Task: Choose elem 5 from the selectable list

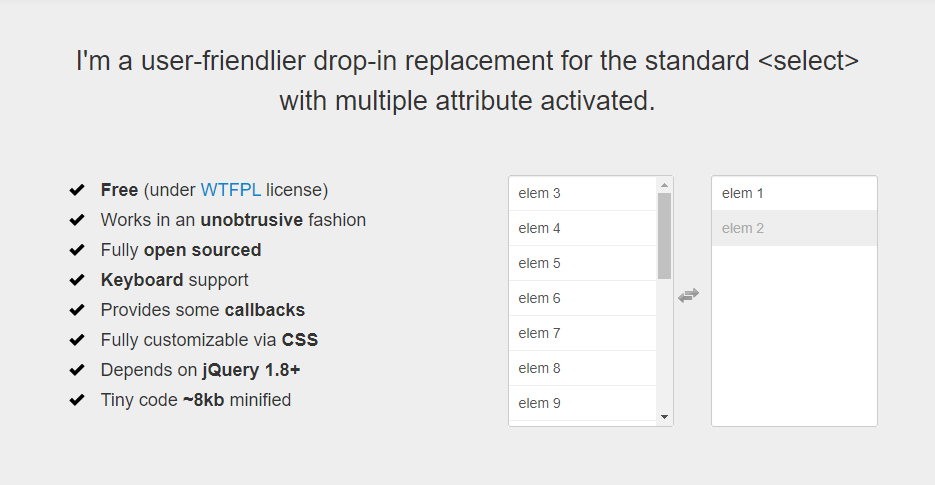Action: pos(582,263)
